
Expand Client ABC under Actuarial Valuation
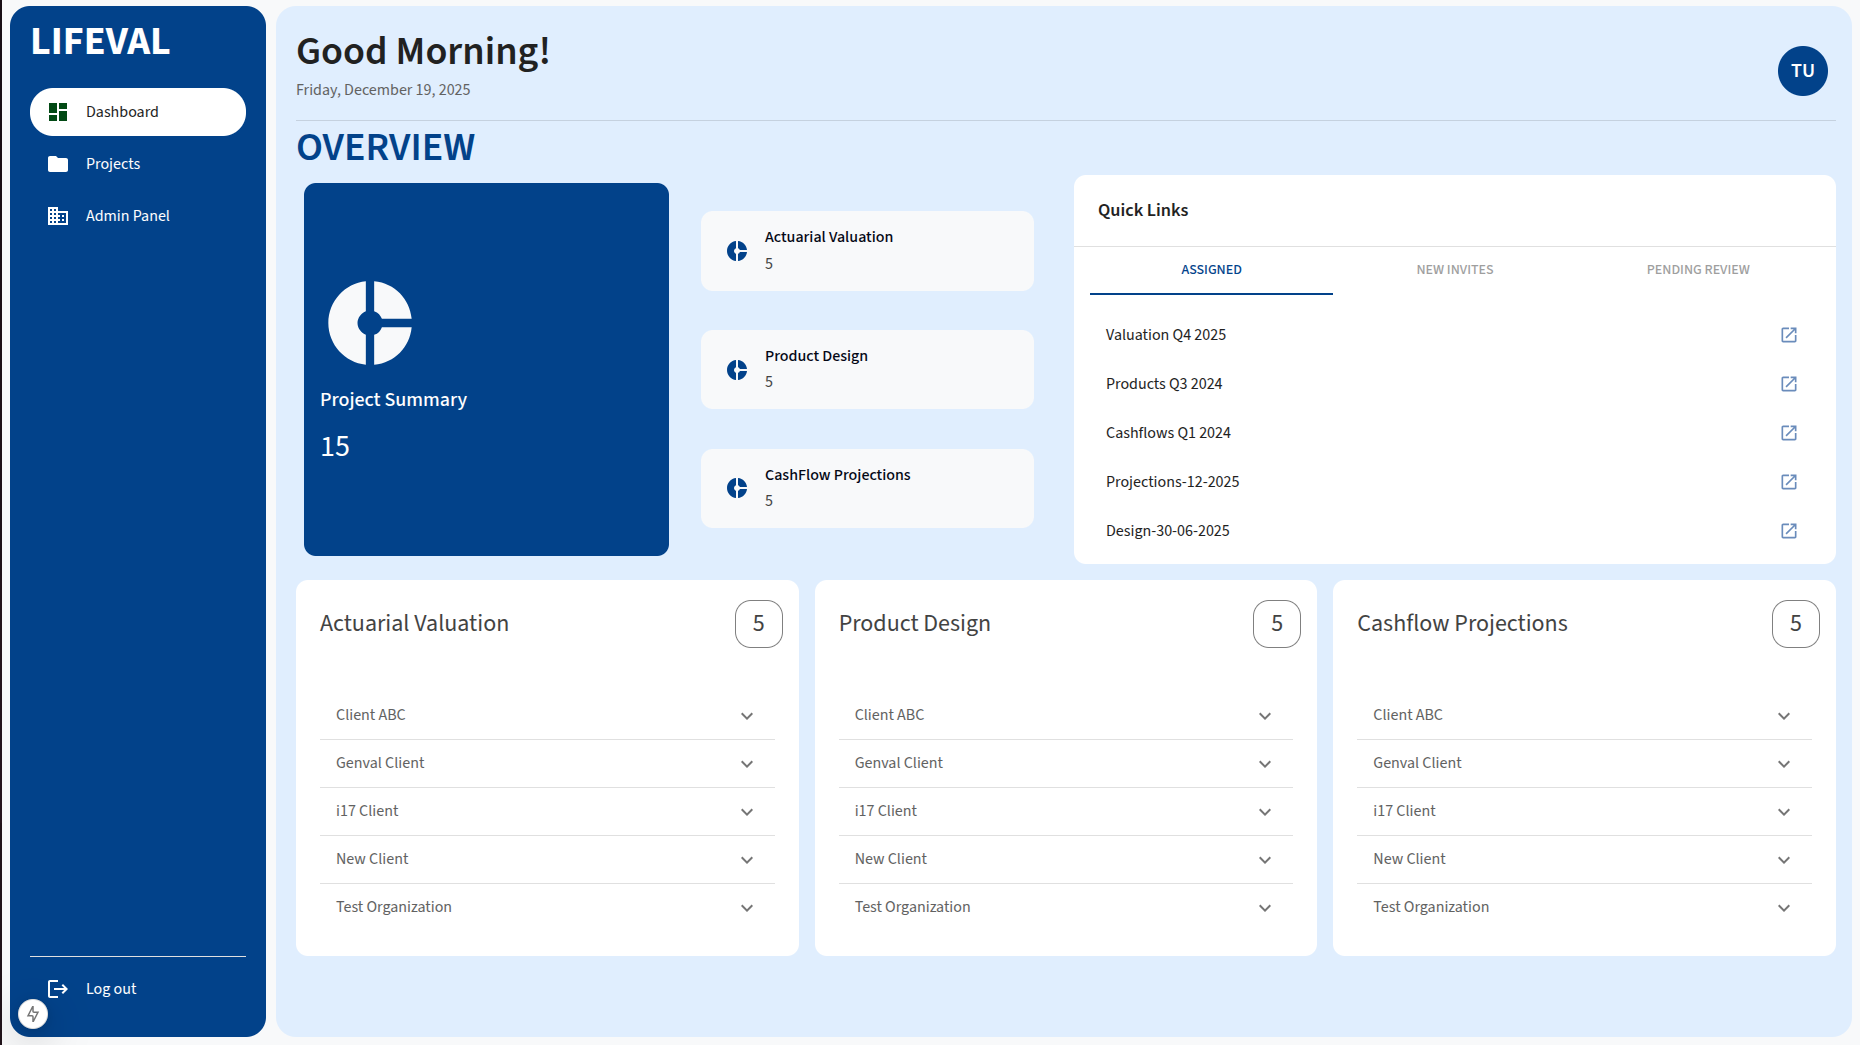(x=747, y=716)
